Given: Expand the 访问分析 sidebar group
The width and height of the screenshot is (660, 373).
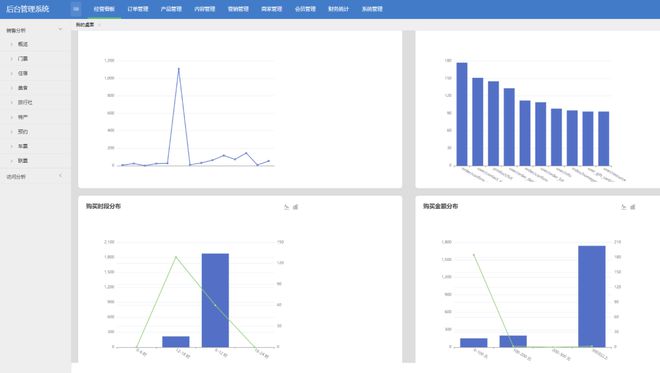Looking at the screenshot, I should (35, 176).
